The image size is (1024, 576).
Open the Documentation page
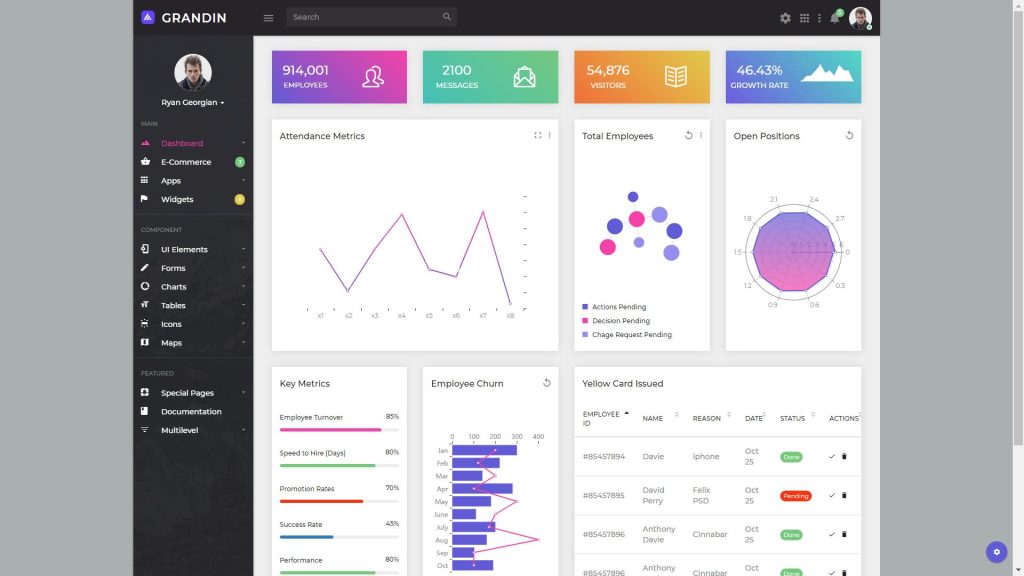click(x=190, y=411)
